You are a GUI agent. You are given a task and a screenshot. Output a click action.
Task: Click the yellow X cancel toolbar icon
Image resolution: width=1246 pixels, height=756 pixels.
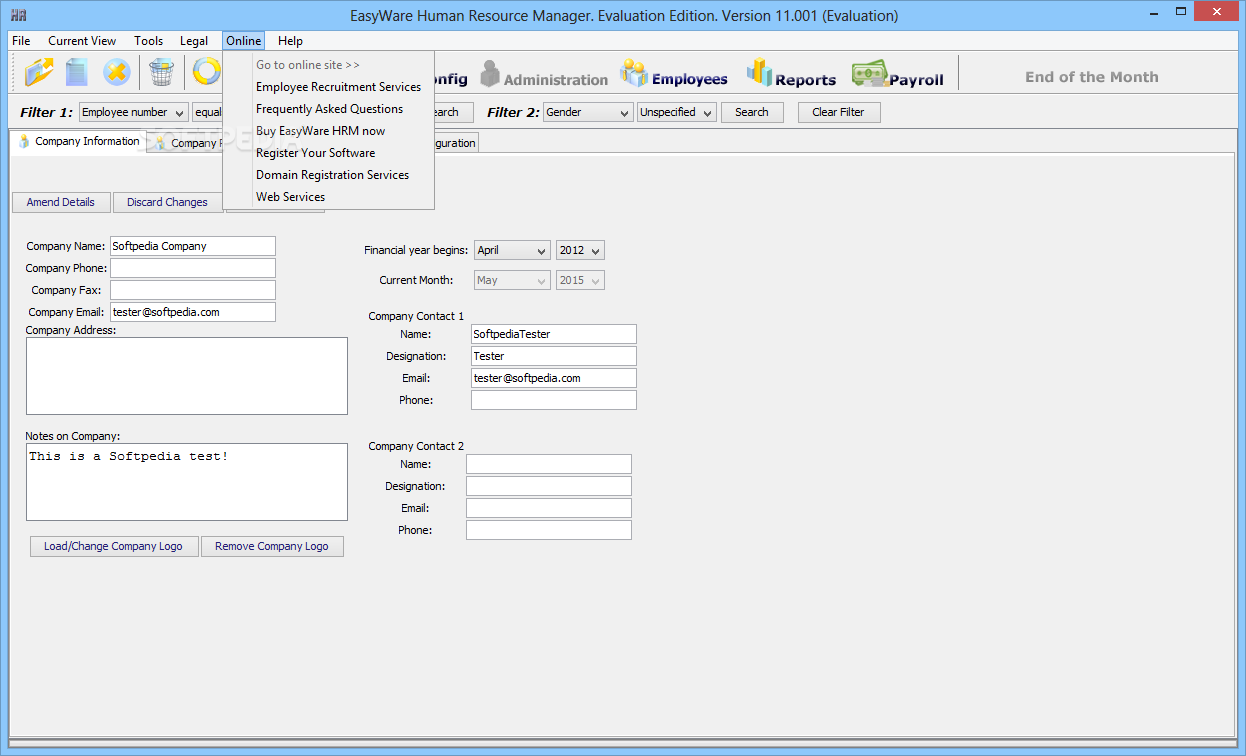(x=117, y=72)
